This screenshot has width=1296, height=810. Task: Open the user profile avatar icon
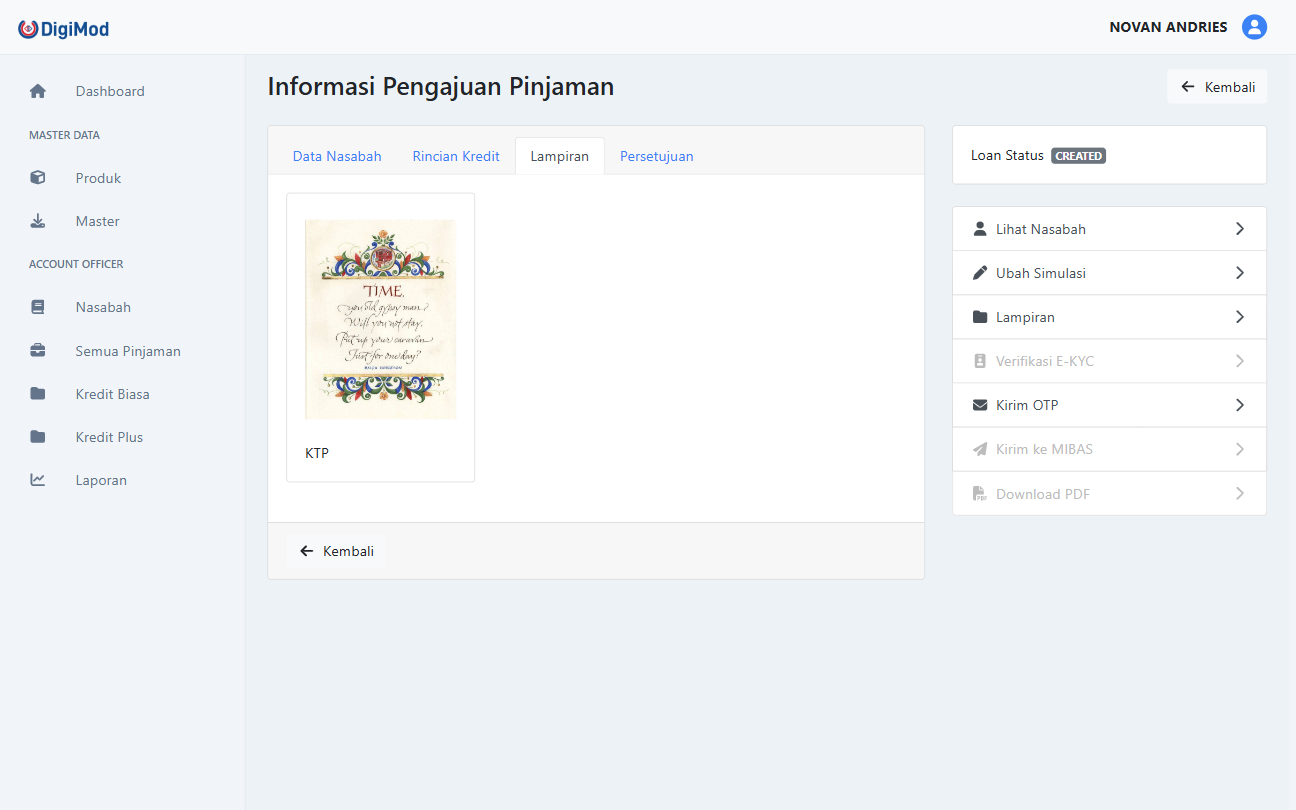(x=1254, y=27)
